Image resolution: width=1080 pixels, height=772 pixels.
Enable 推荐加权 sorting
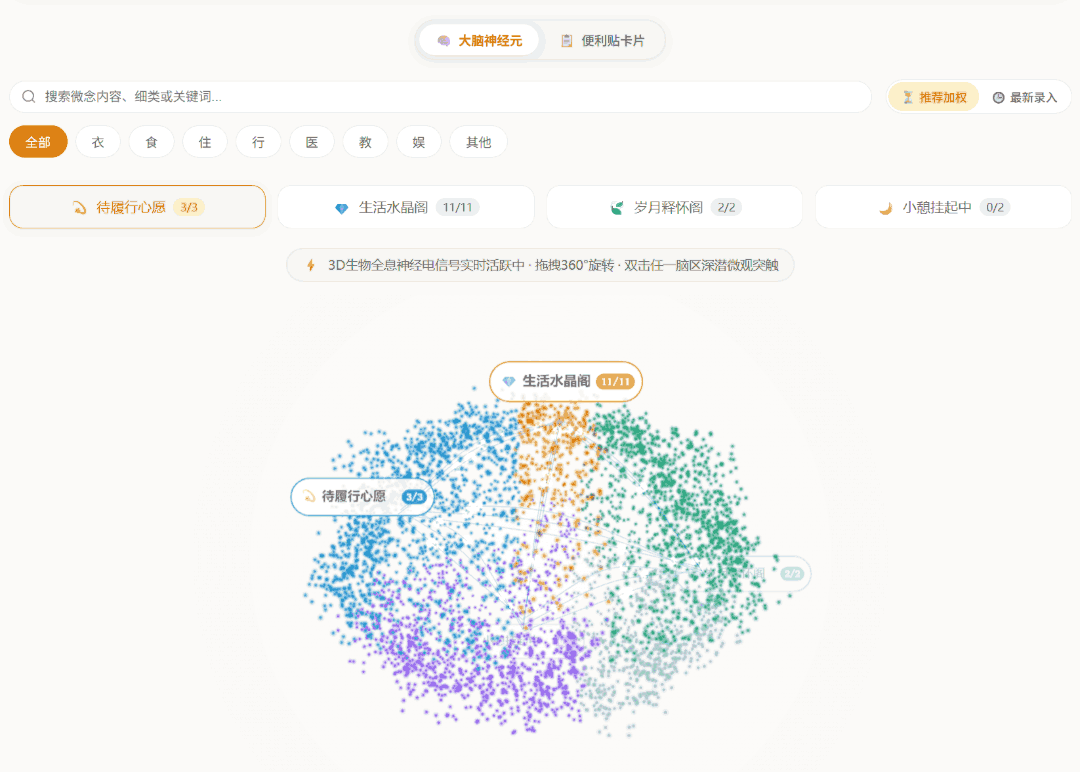tap(934, 97)
